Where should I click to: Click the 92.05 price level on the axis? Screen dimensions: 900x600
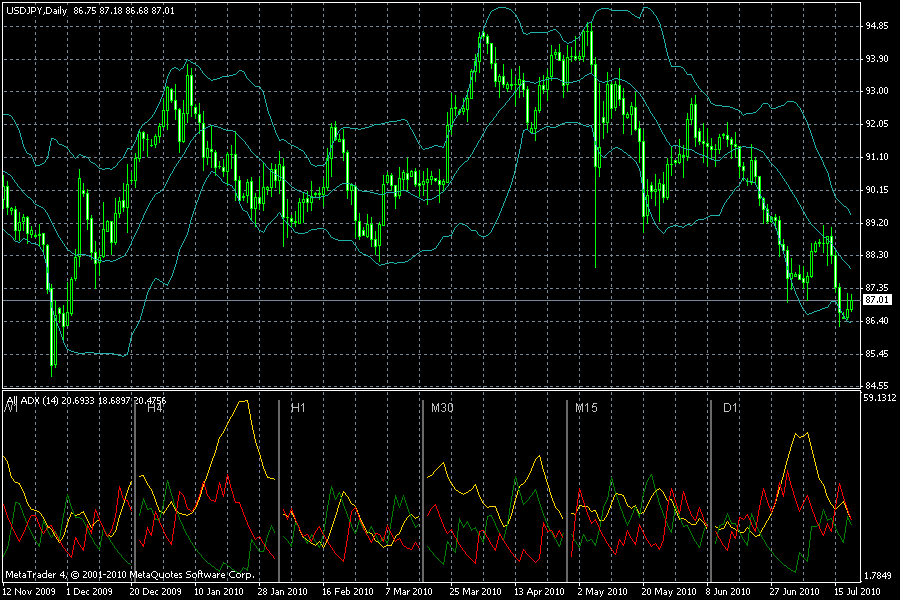coord(876,124)
